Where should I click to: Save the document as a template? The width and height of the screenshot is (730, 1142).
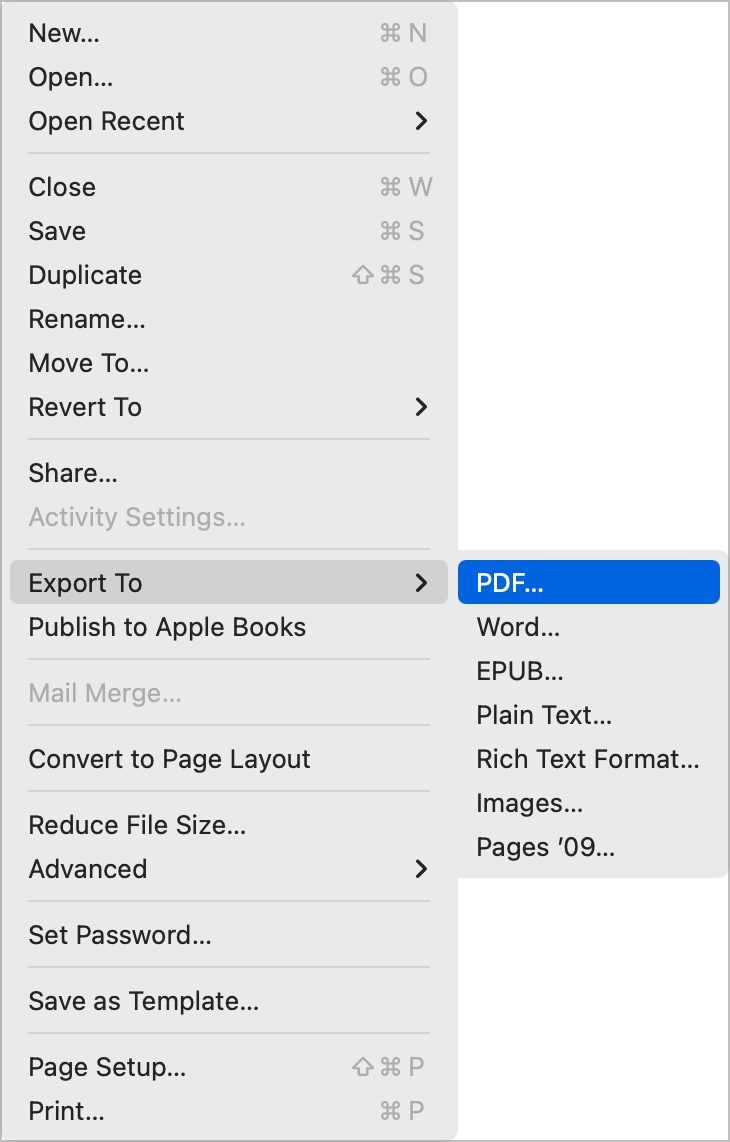[x=143, y=1001]
